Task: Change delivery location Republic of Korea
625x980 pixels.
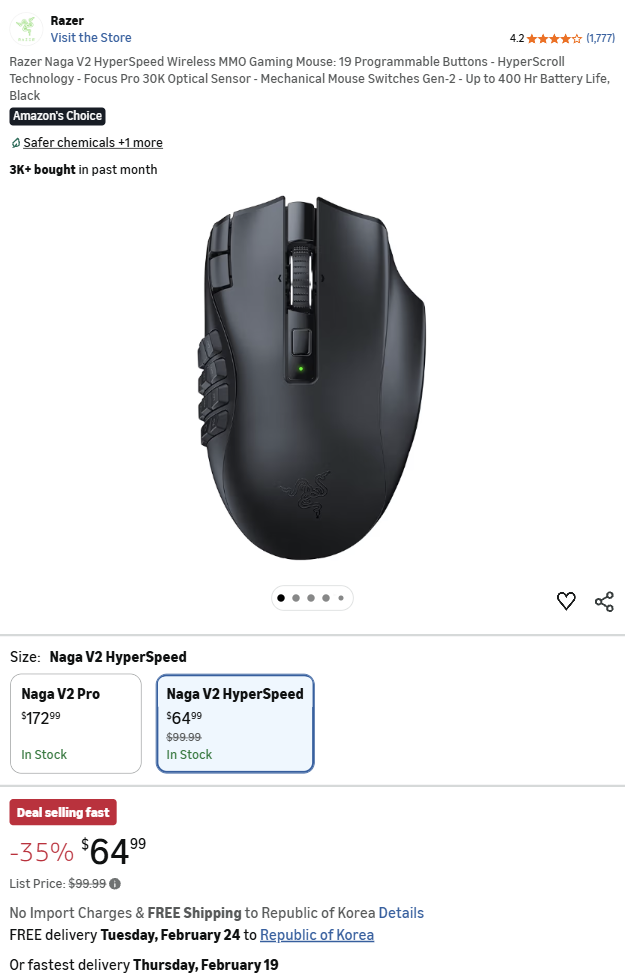Action: pyautogui.click(x=317, y=935)
